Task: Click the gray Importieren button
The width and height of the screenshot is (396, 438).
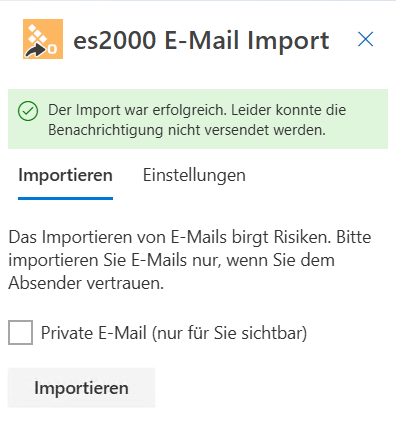Action: tap(82, 387)
